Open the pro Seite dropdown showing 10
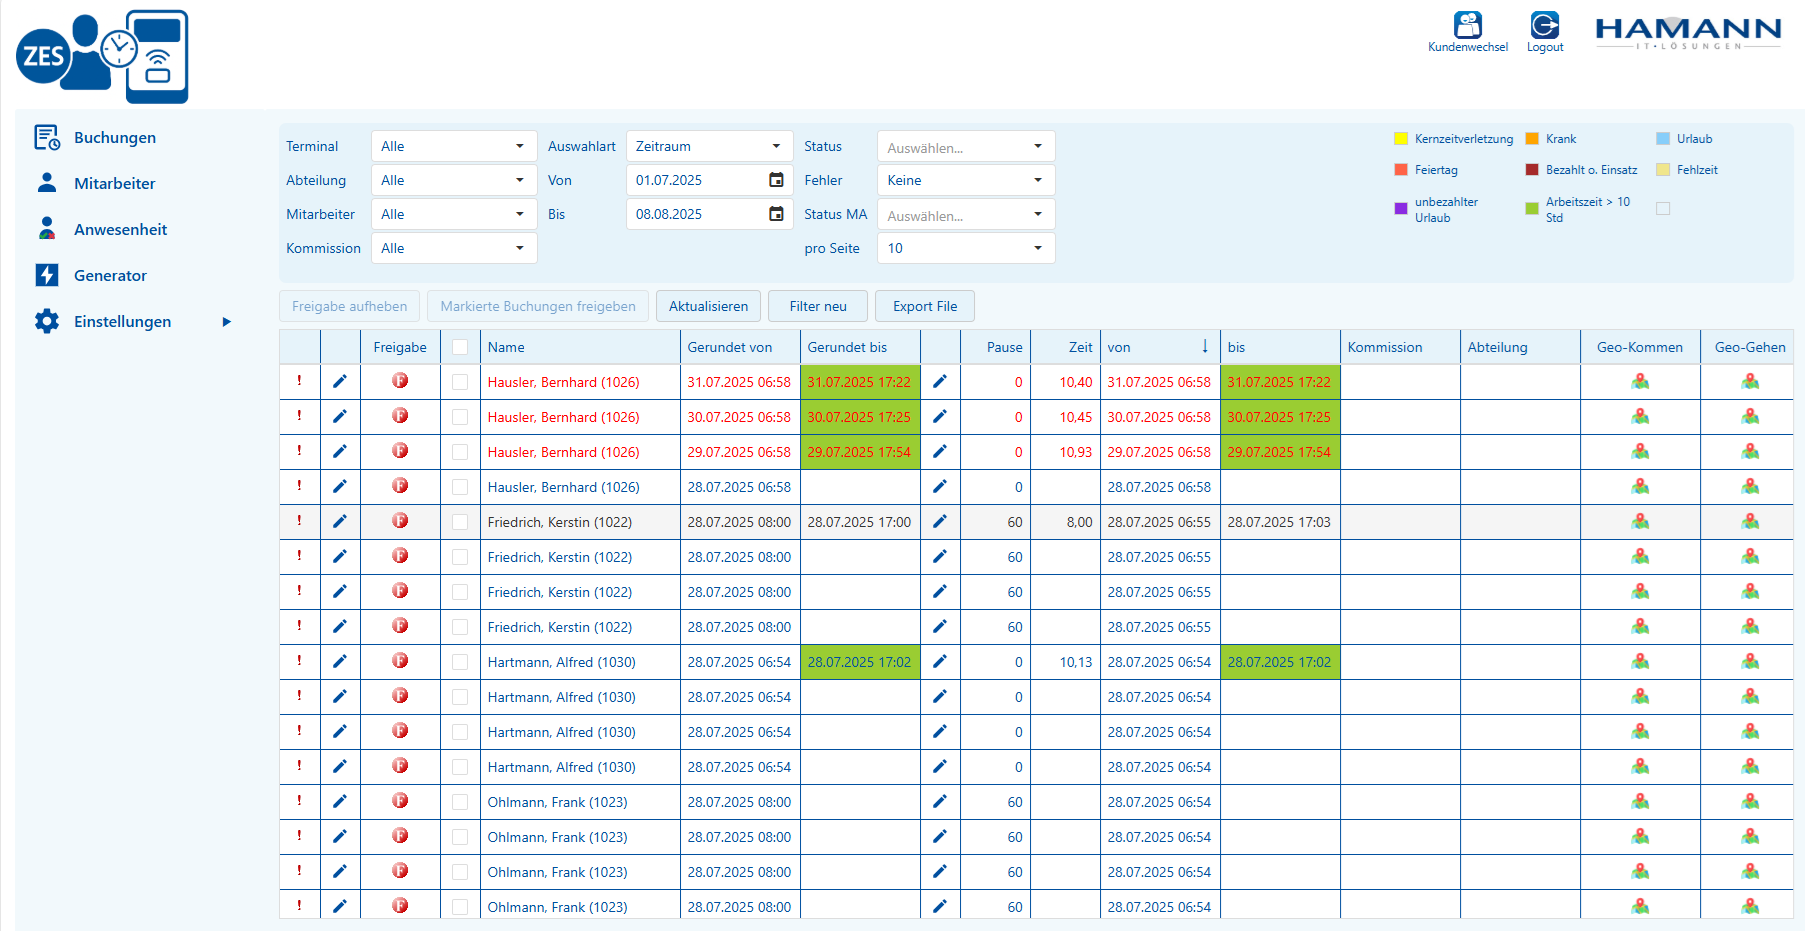This screenshot has width=1805, height=931. pyautogui.click(x=966, y=248)
